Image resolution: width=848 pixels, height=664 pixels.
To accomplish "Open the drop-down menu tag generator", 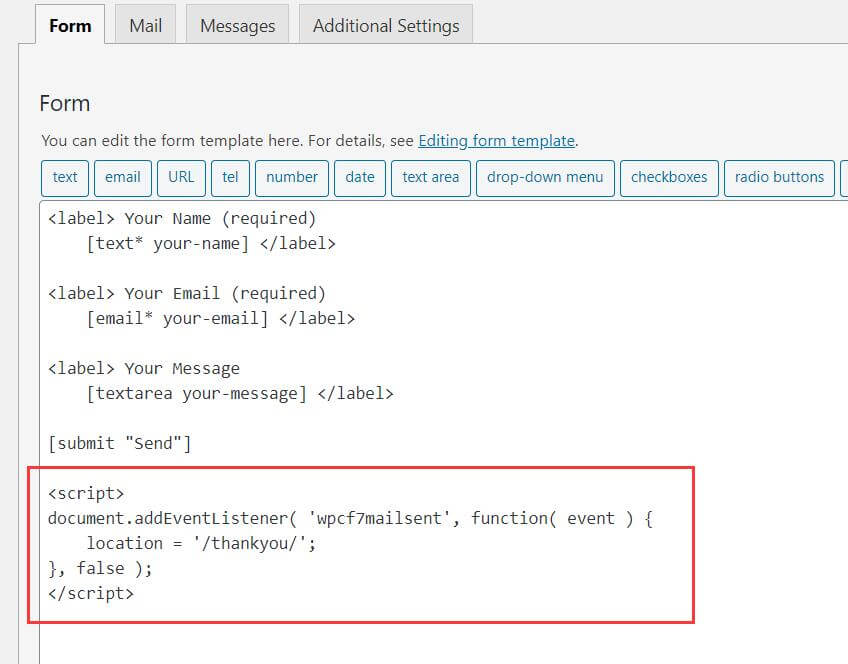I will coord(545,177).
